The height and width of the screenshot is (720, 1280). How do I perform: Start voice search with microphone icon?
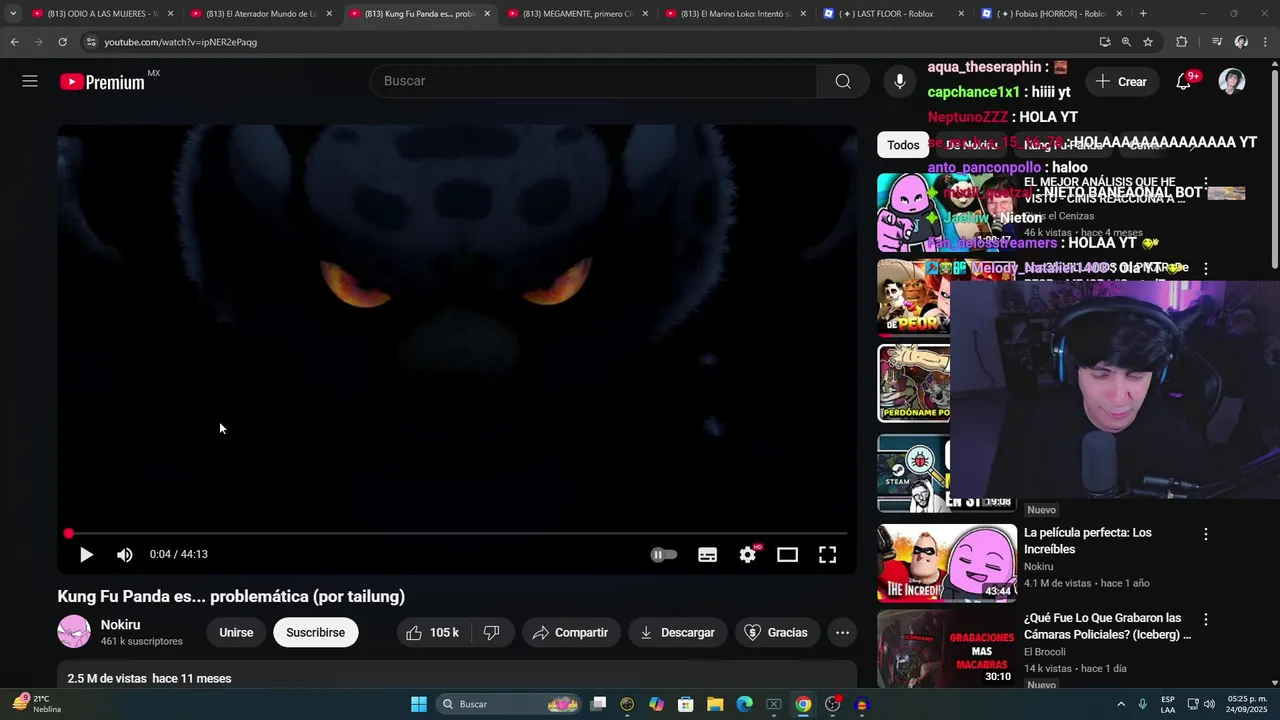click(x=900, y=81)
